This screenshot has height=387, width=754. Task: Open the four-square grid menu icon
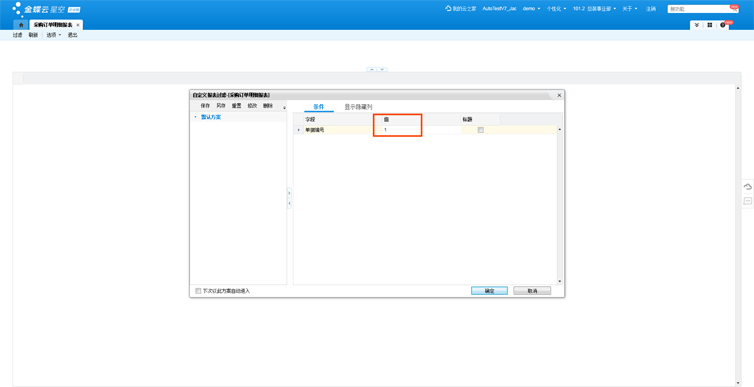coord(709,25)
